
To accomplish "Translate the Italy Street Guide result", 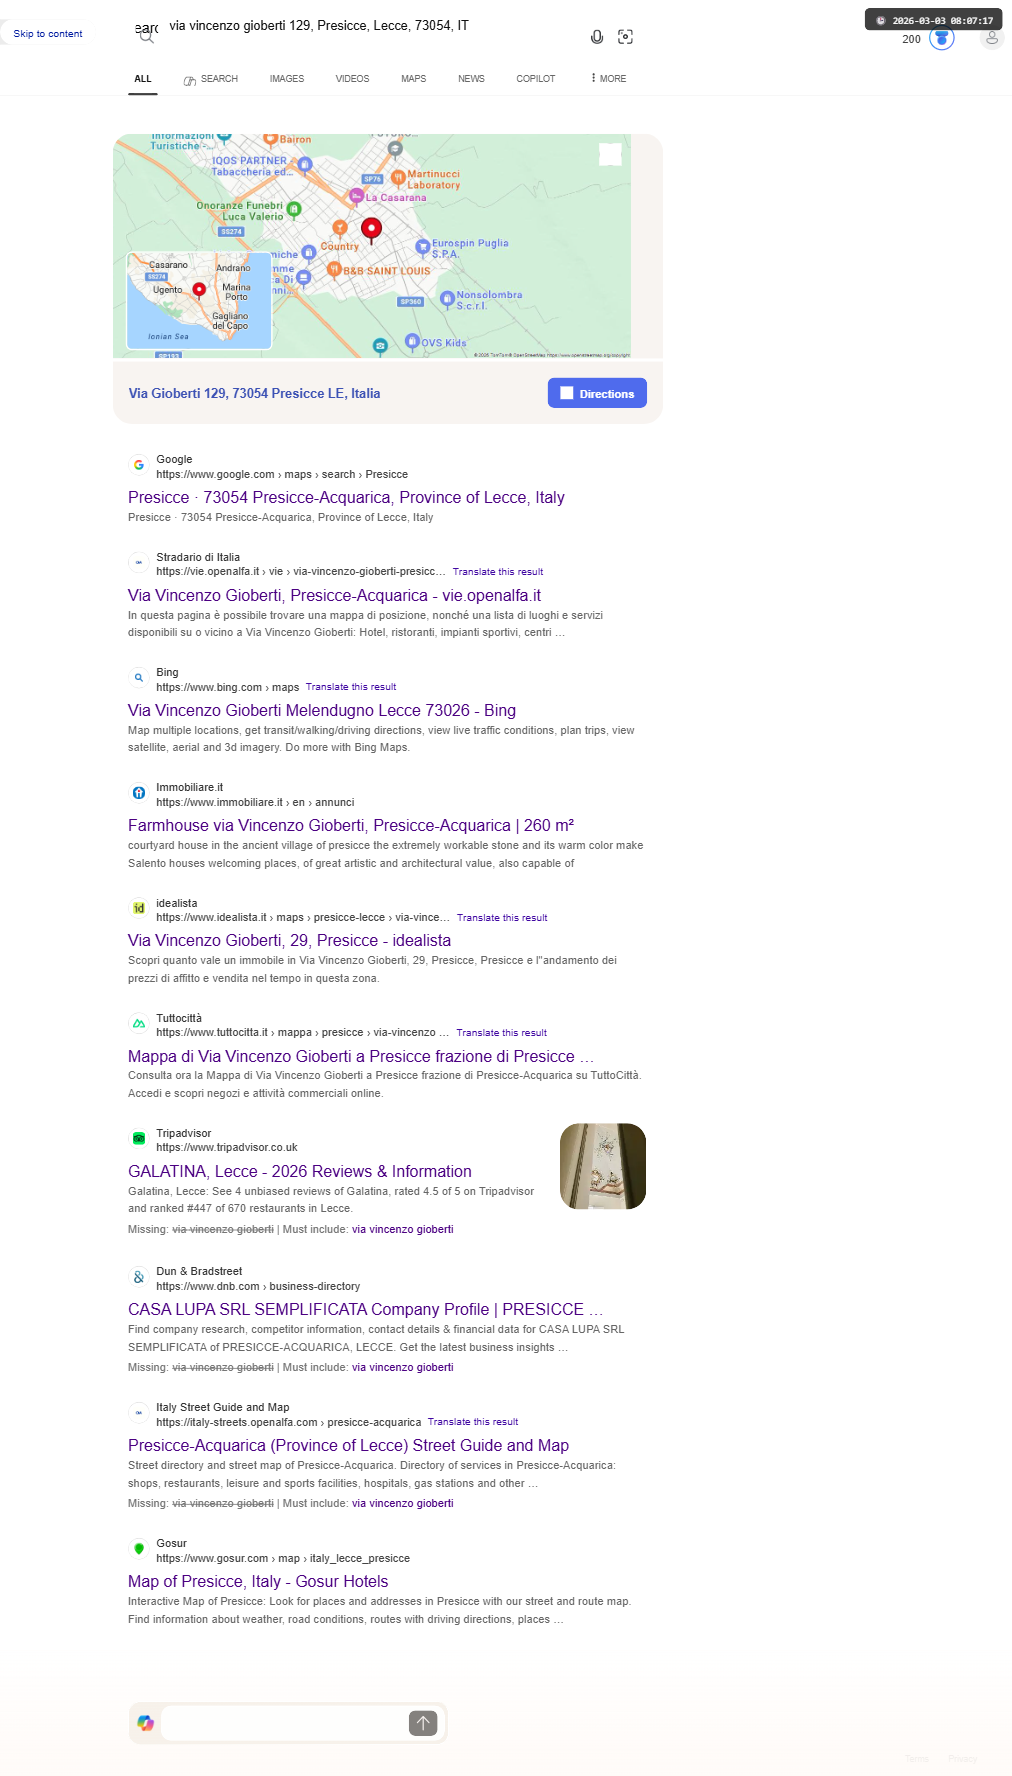I will [x=473, y=1422].
